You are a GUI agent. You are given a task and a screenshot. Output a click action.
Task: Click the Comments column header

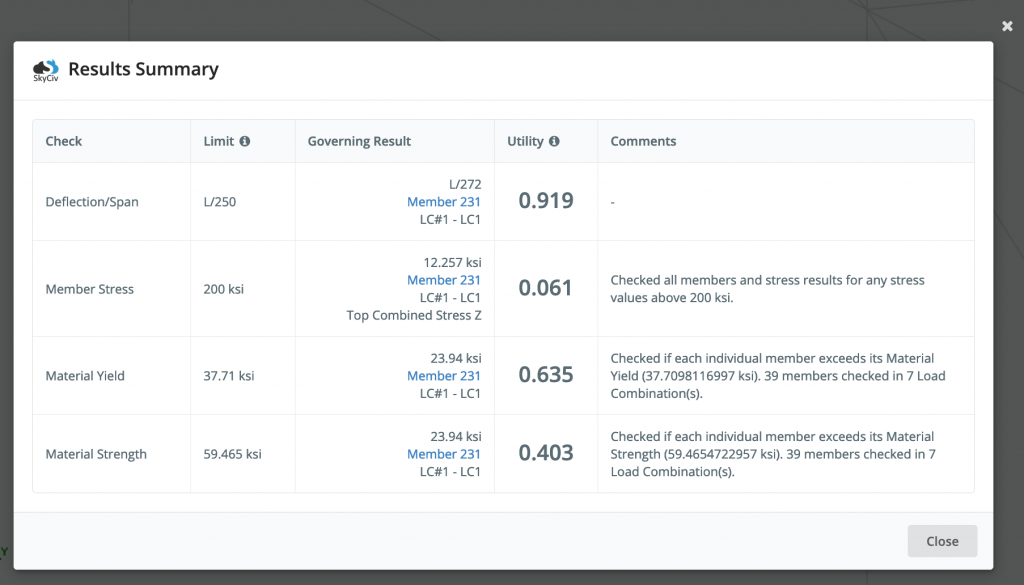(x=643, y=142)
